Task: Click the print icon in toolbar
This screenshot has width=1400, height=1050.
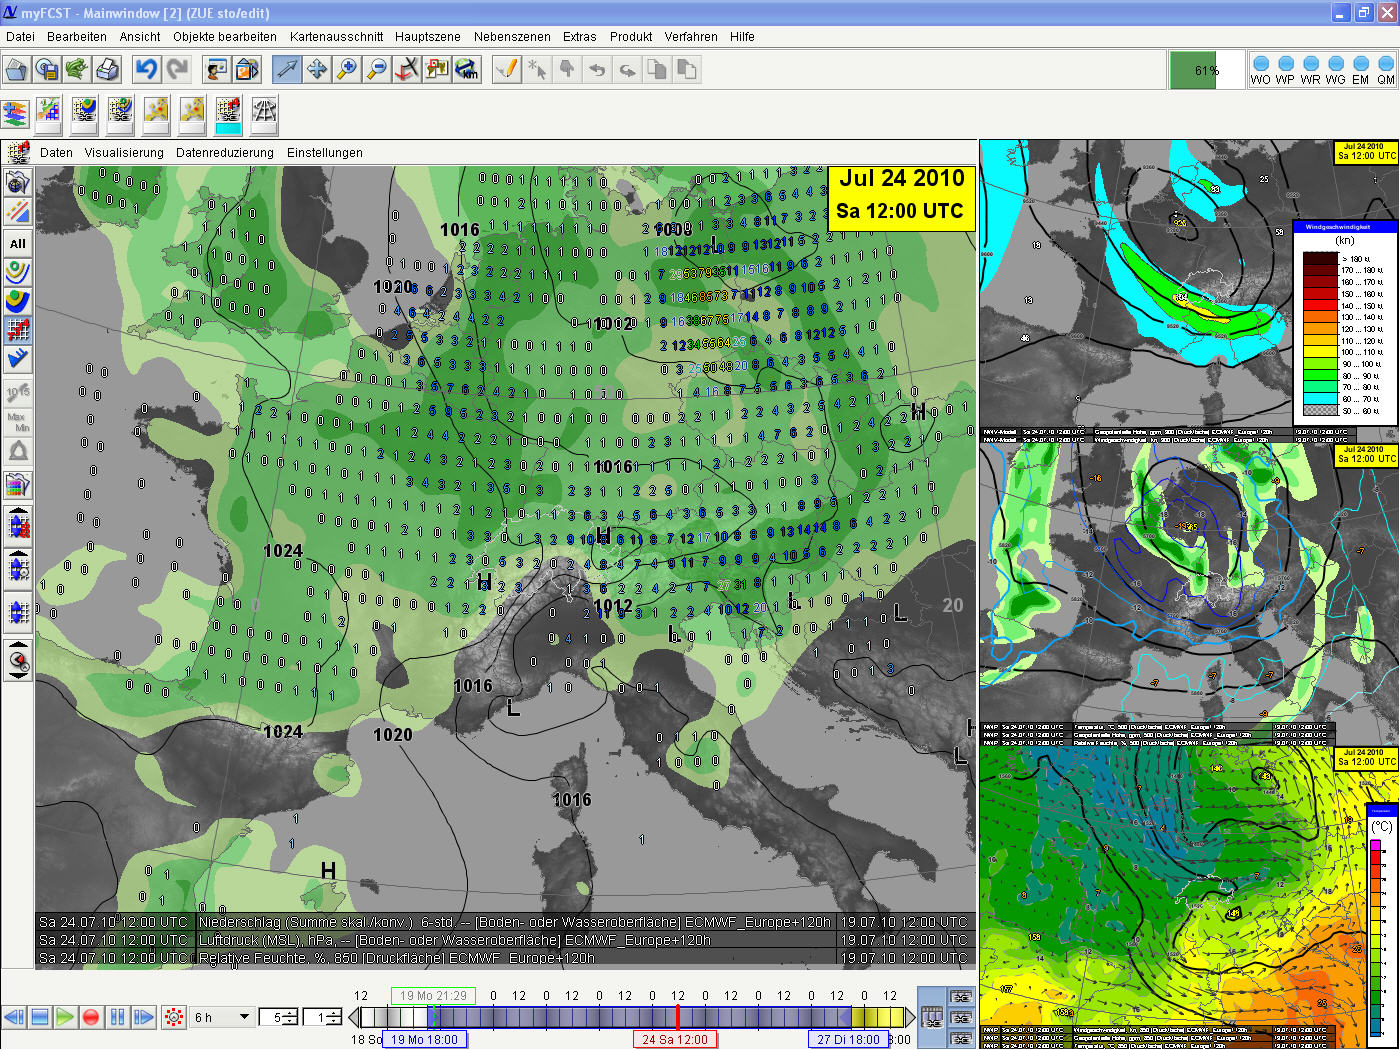Action: click(x=107, y=69)
